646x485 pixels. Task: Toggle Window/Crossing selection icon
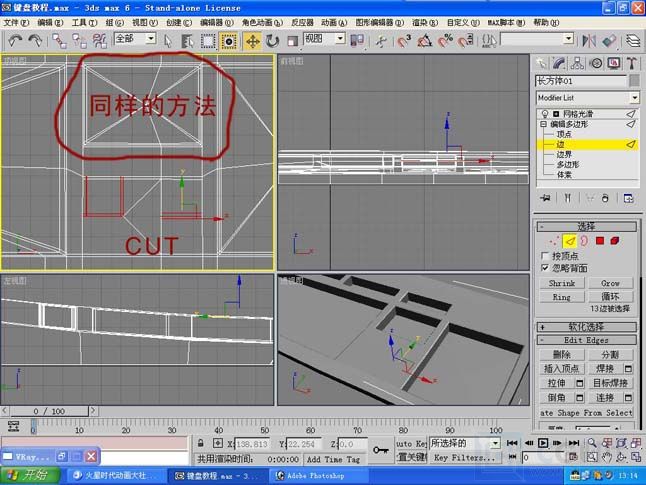229,41
